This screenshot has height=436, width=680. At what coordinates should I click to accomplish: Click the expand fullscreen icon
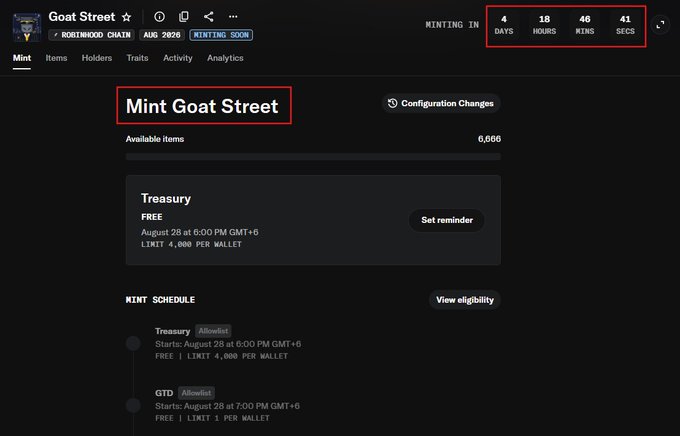click(660, 25)
